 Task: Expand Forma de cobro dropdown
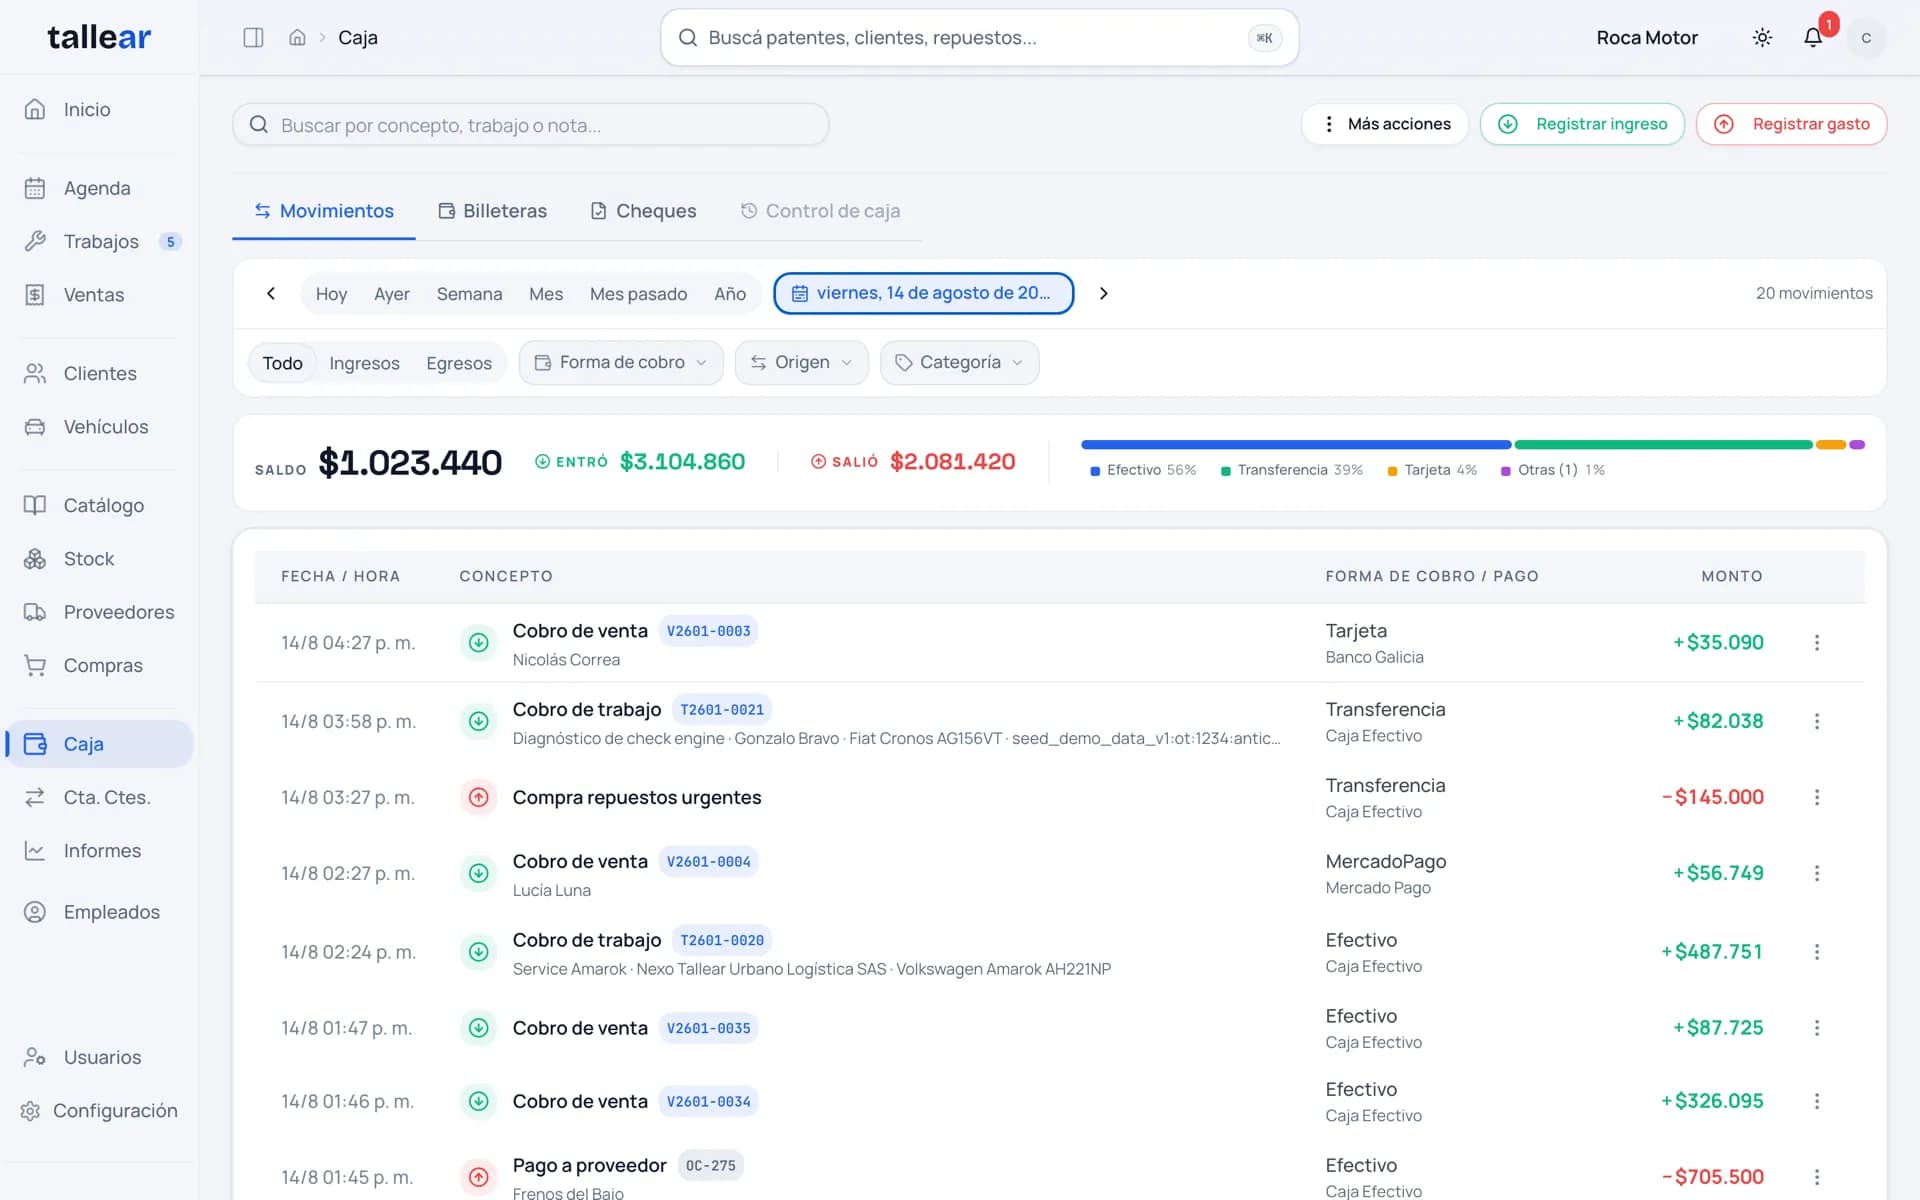click(x=621, y=363)
